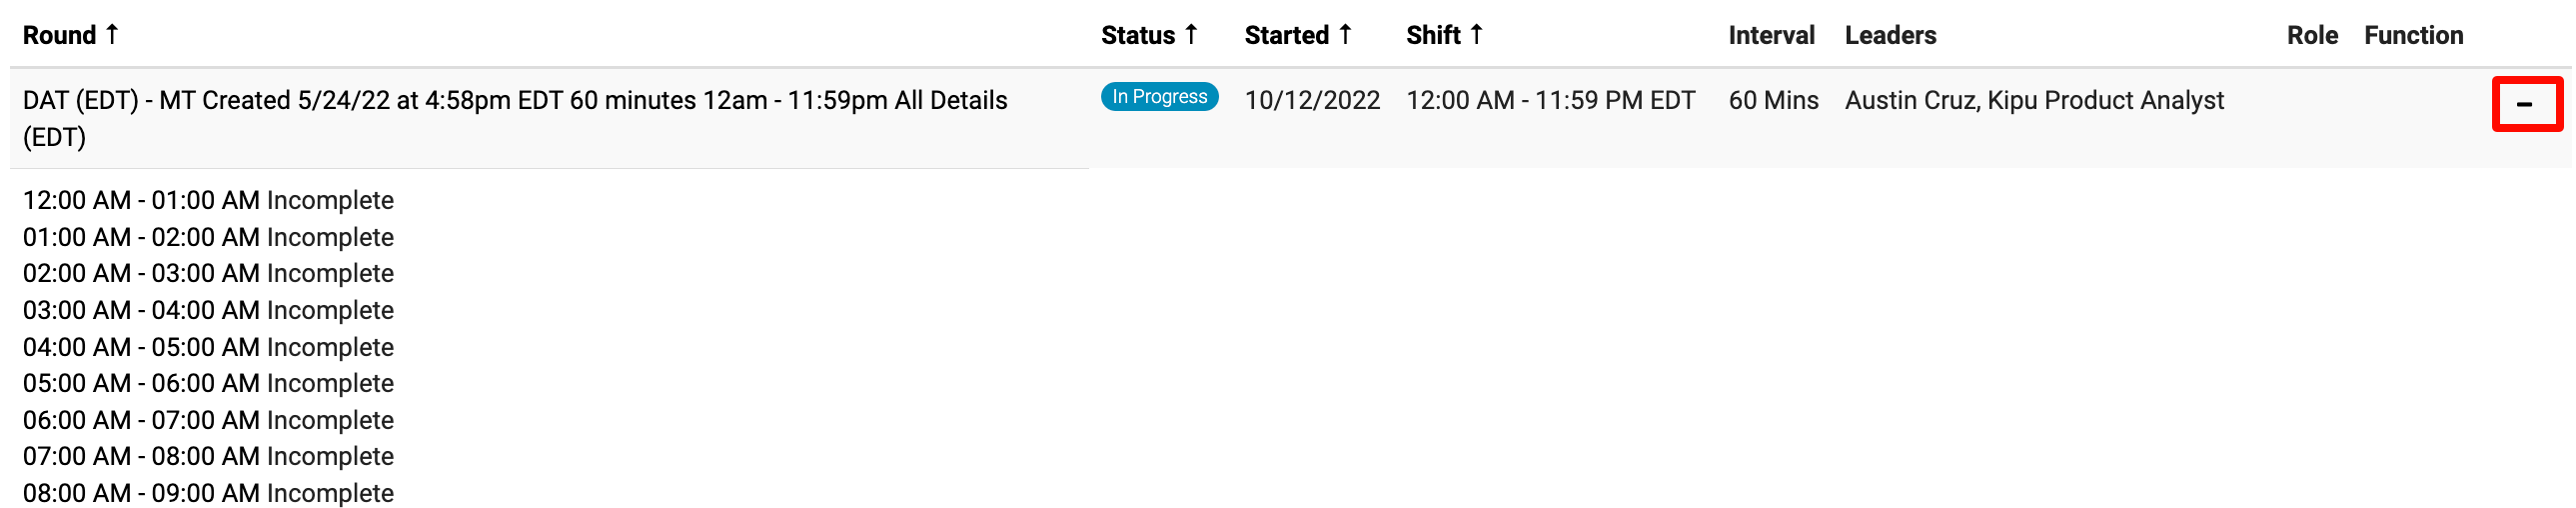The image size is (2576, 508).
Task: Click the Started sort arrow icon
Action: pos(1346,34)
